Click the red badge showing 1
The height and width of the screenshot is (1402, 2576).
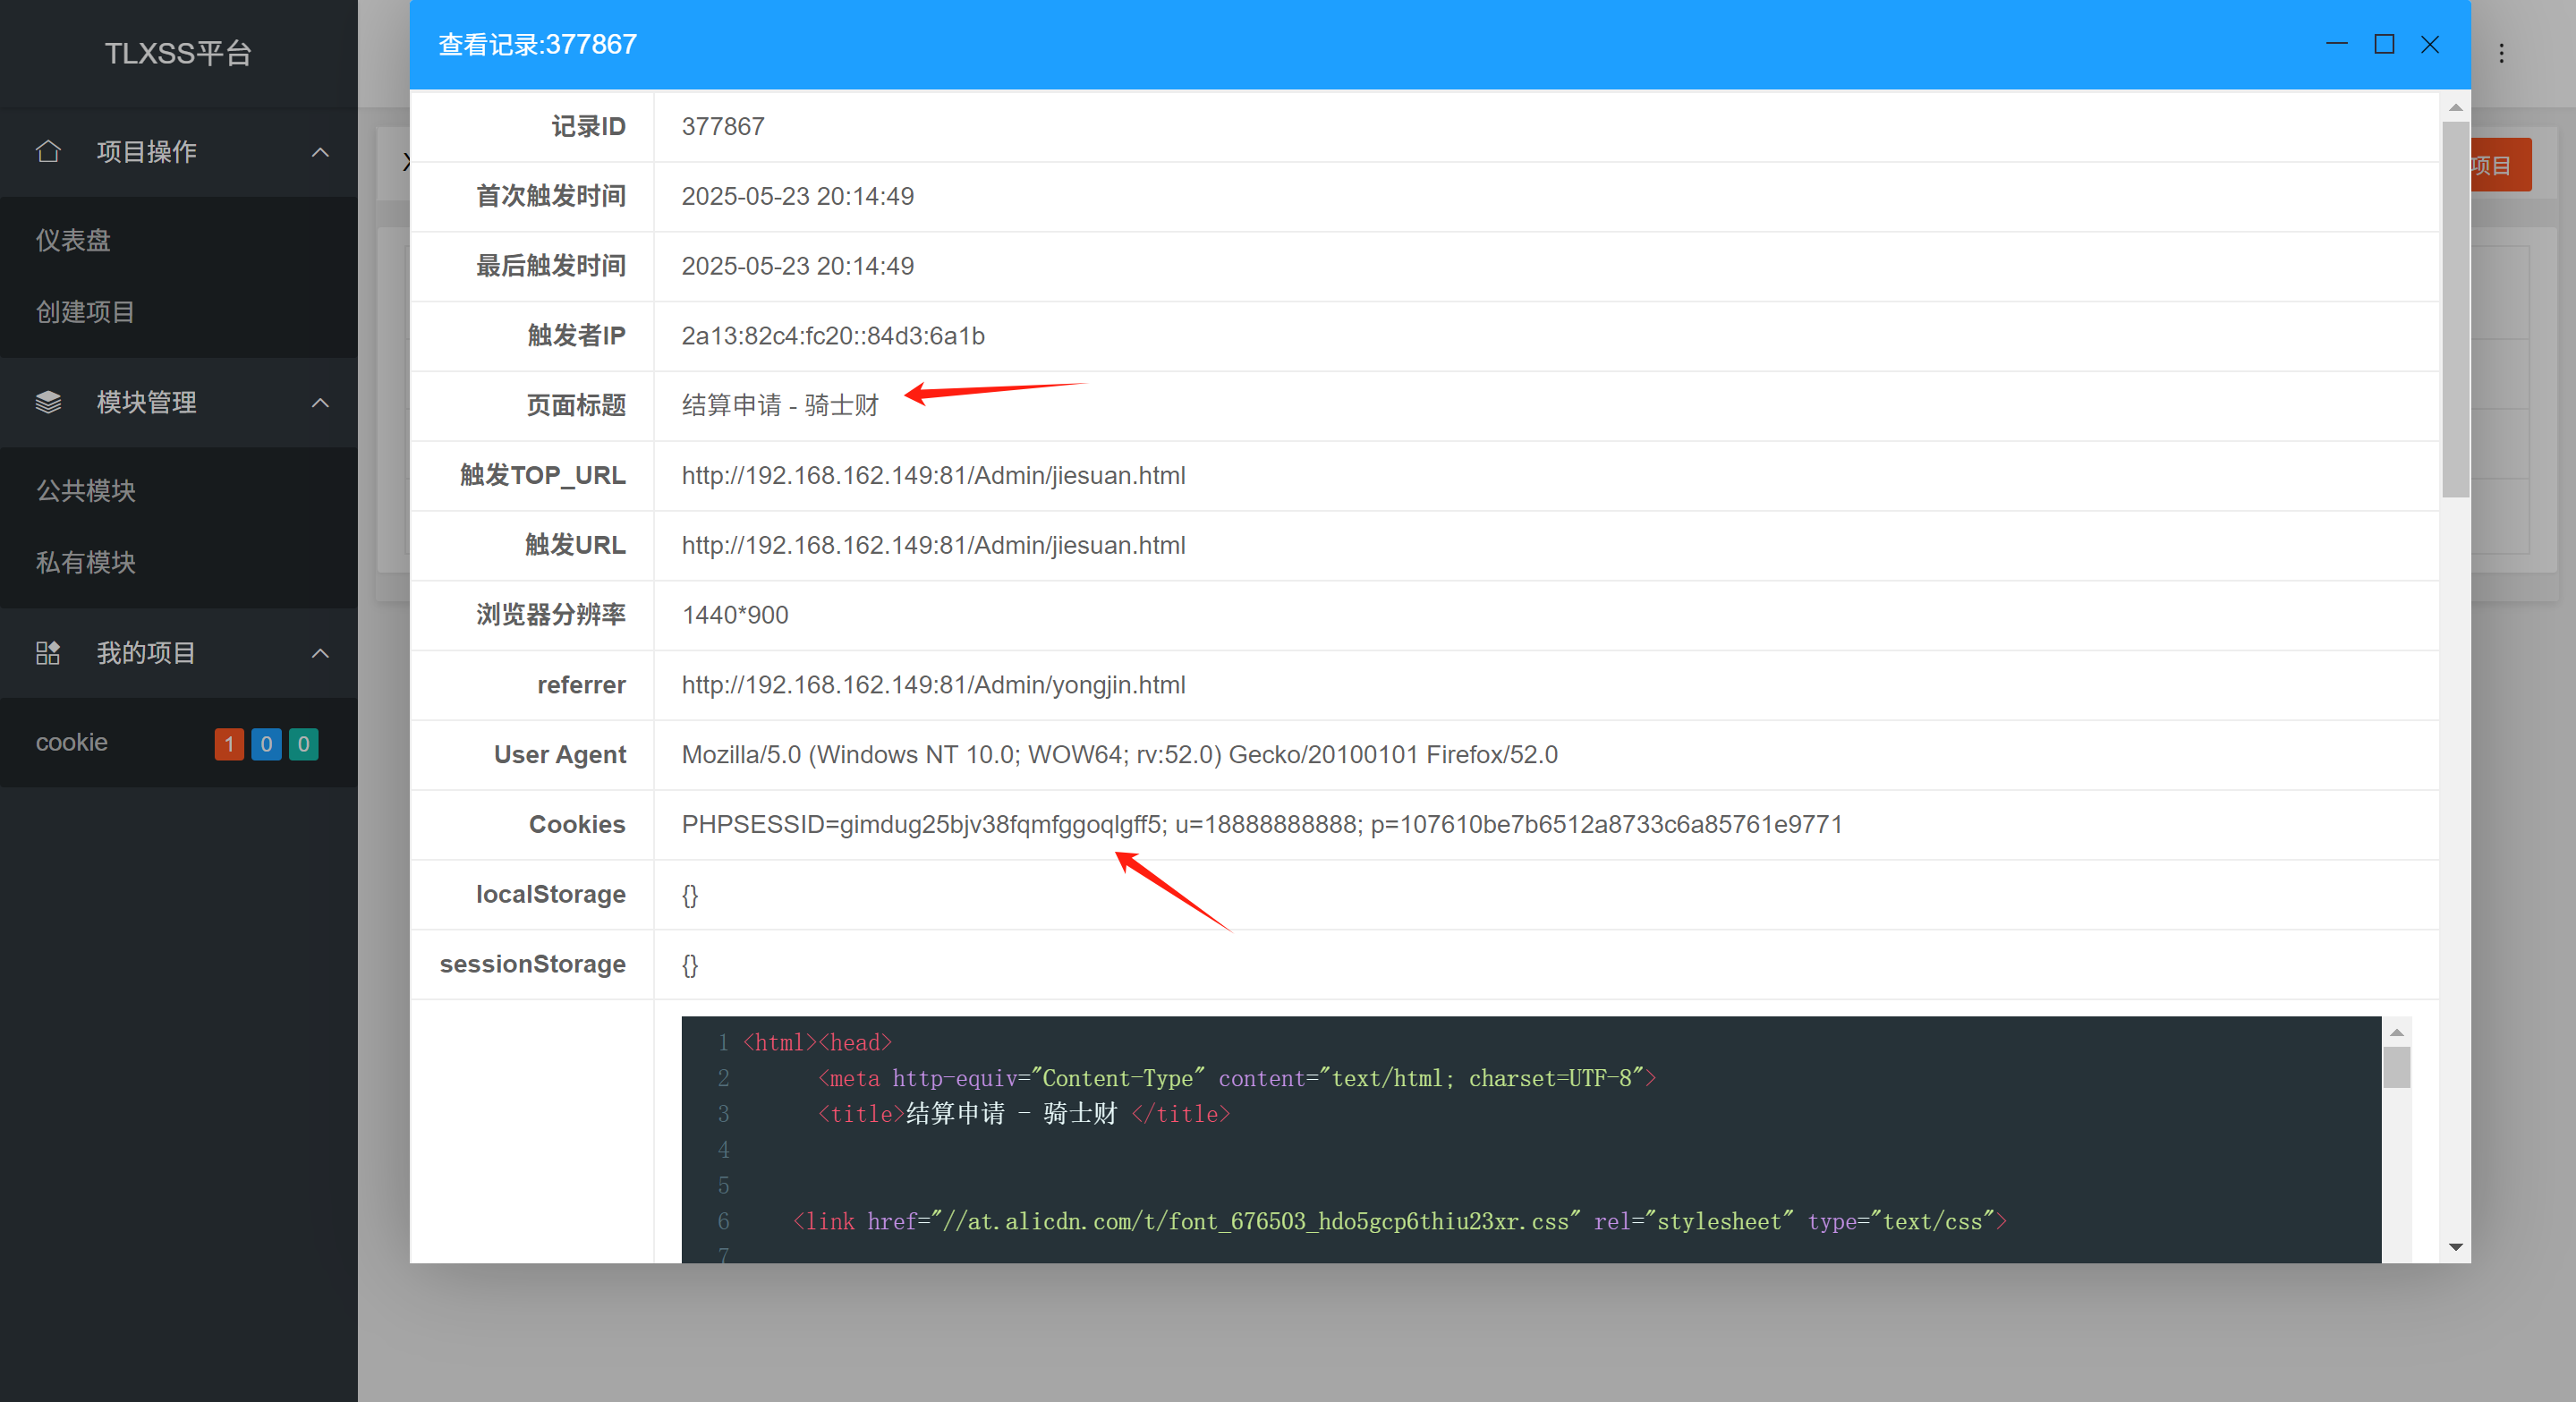[x=229, y=744]
